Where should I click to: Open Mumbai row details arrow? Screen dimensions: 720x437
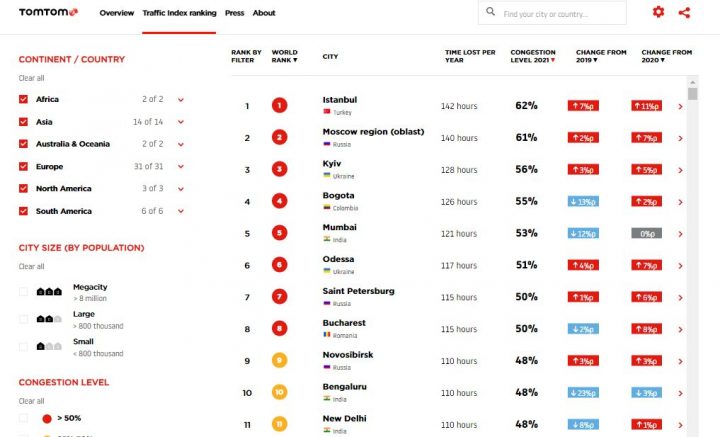pos(680,234)
